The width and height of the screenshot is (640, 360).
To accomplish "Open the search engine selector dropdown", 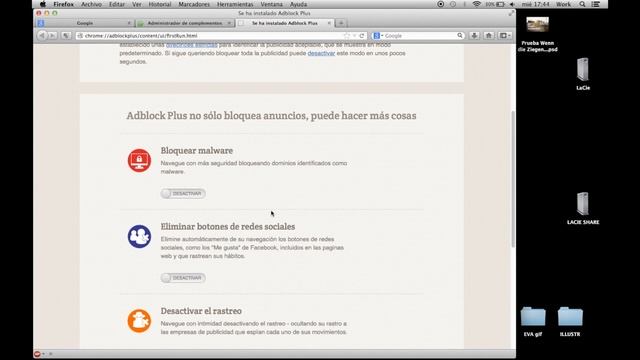I will pos(378,36).
